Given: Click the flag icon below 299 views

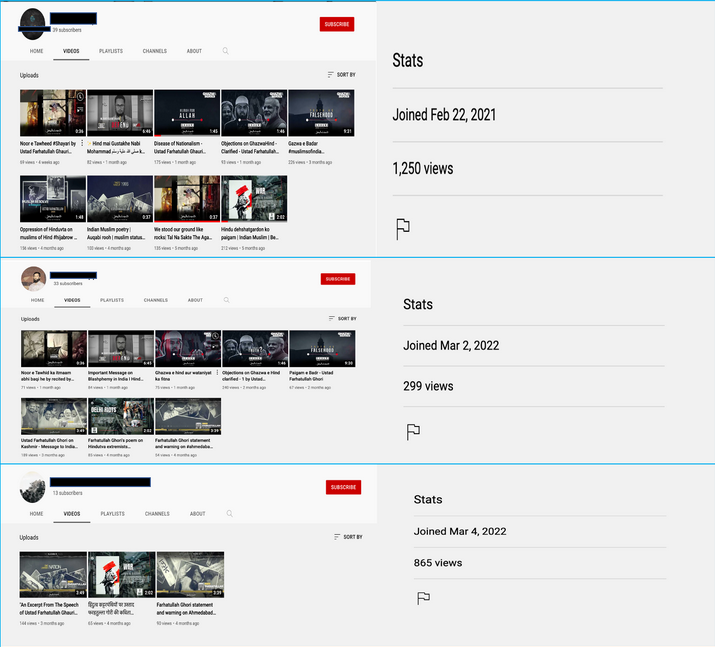Looking at the screenshot, I should [x=413, y=432].
